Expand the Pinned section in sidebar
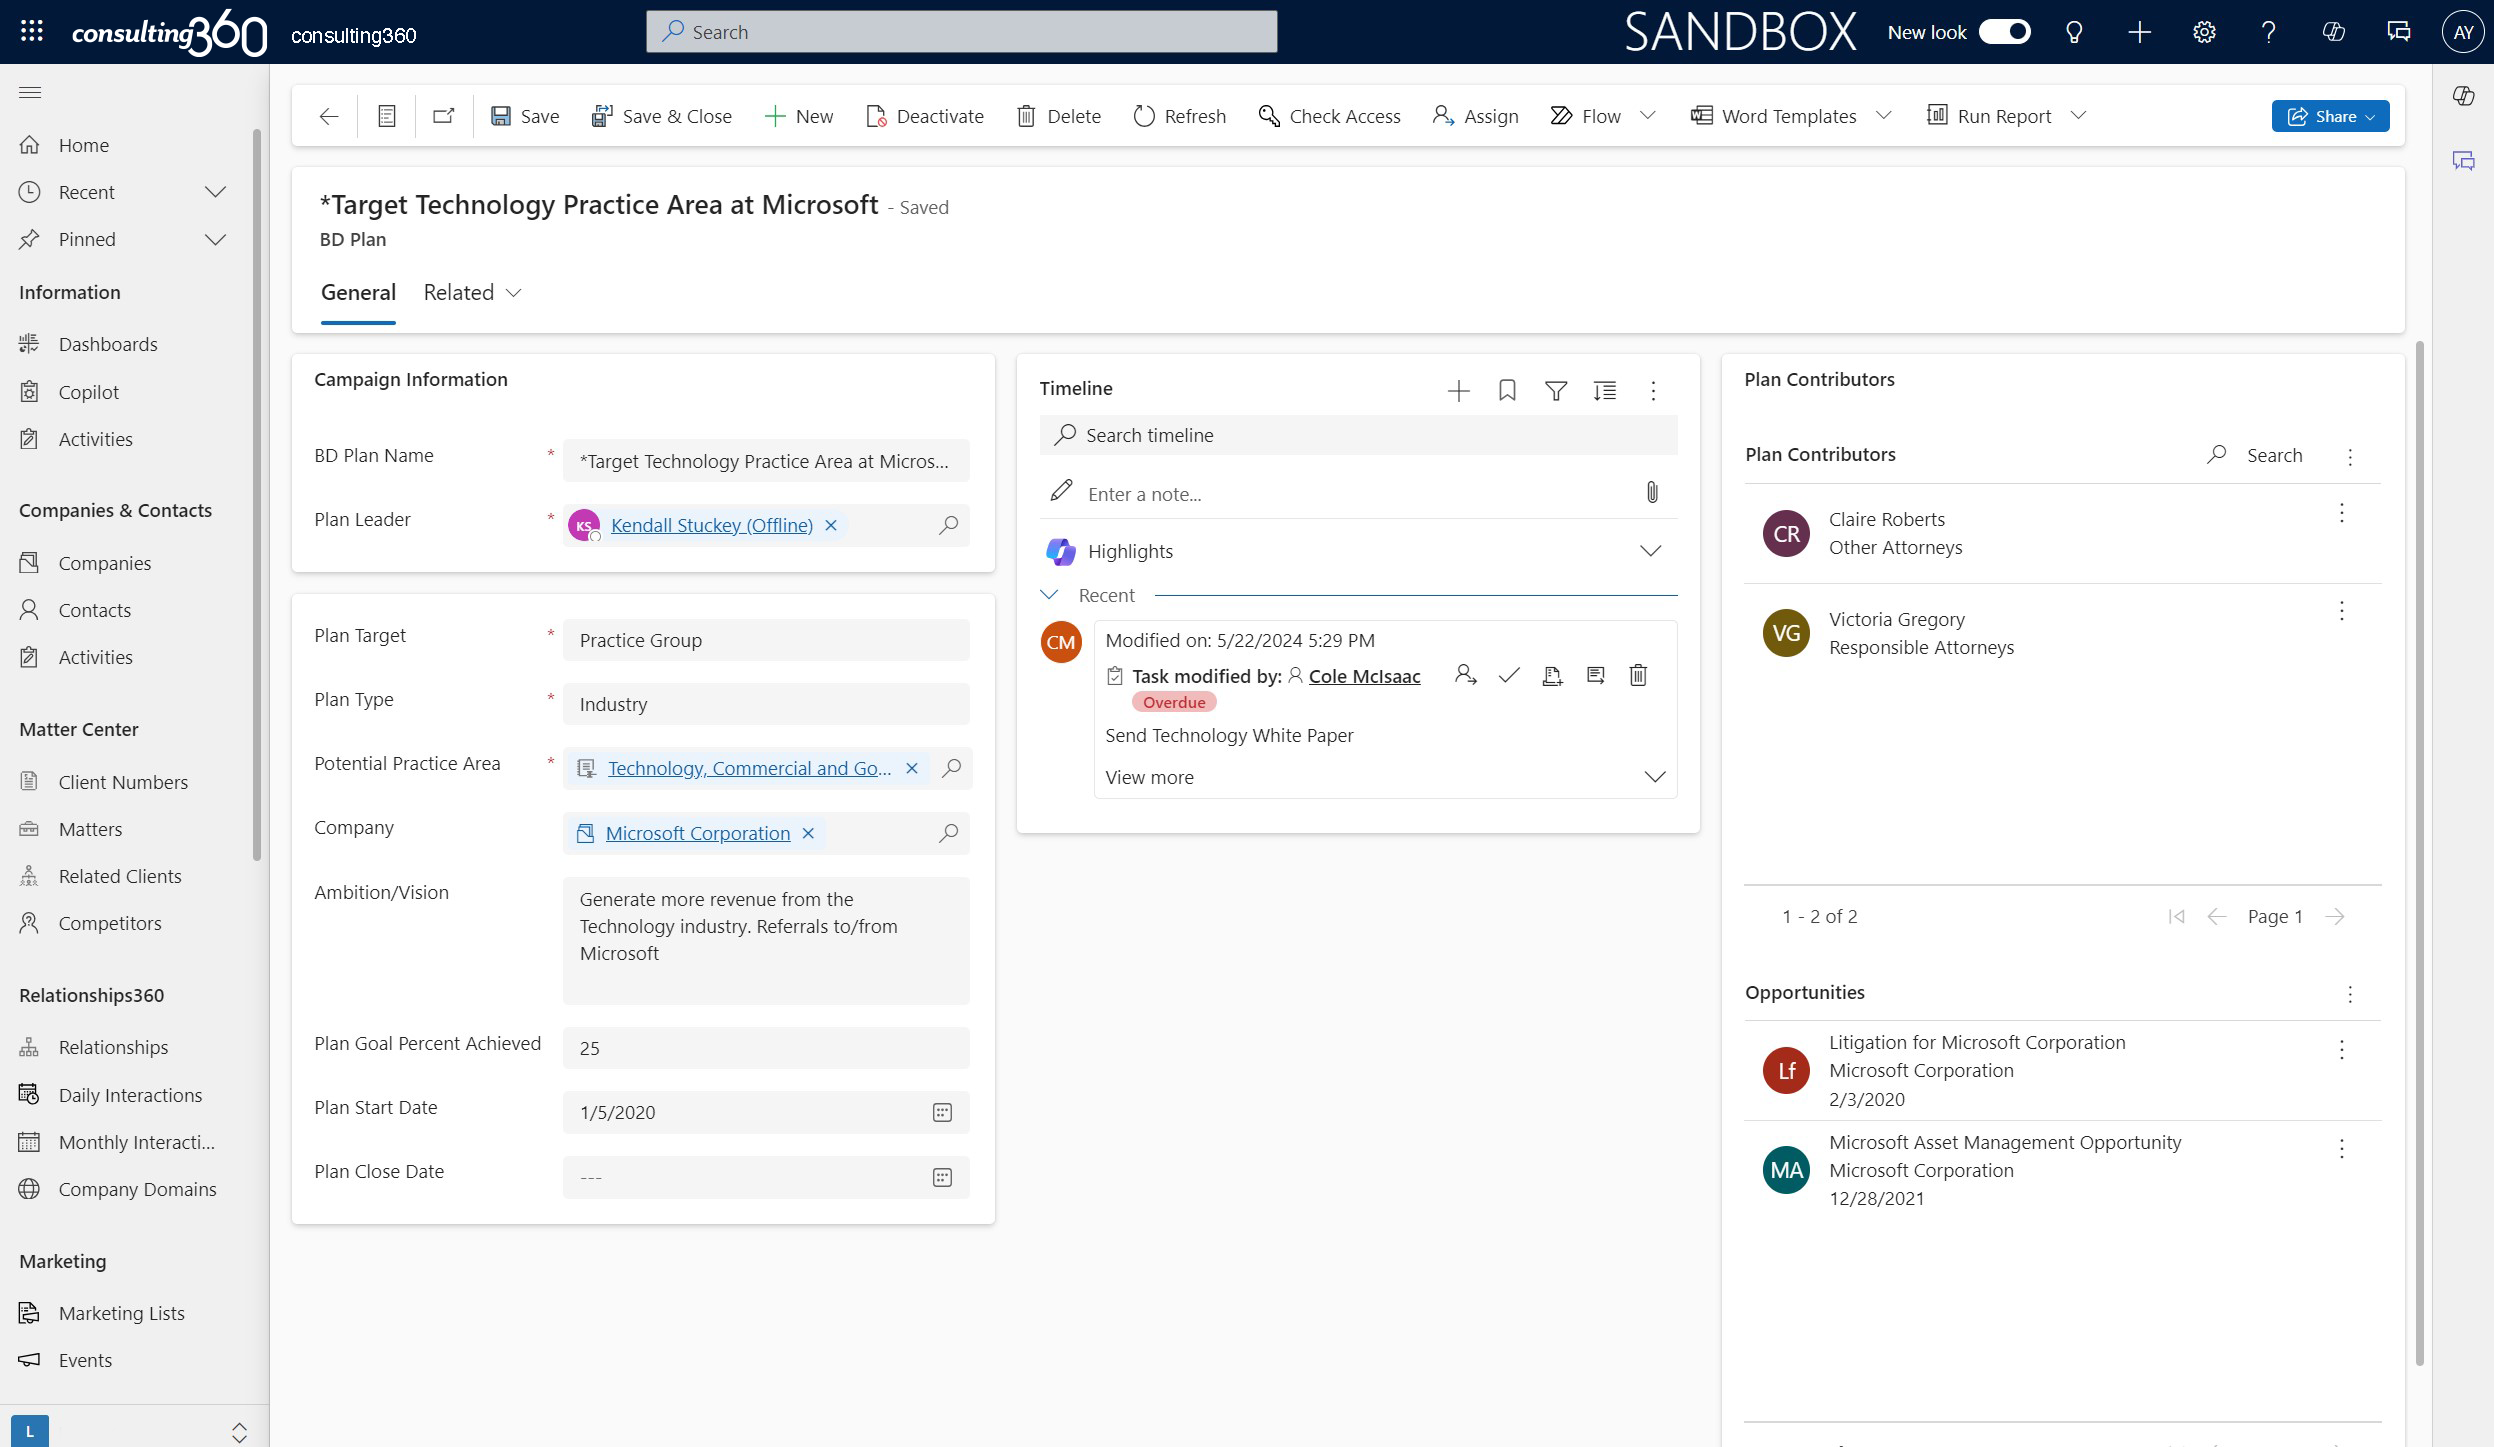This screenshot has height=1447, width=2494. click(x=216, y=239)
